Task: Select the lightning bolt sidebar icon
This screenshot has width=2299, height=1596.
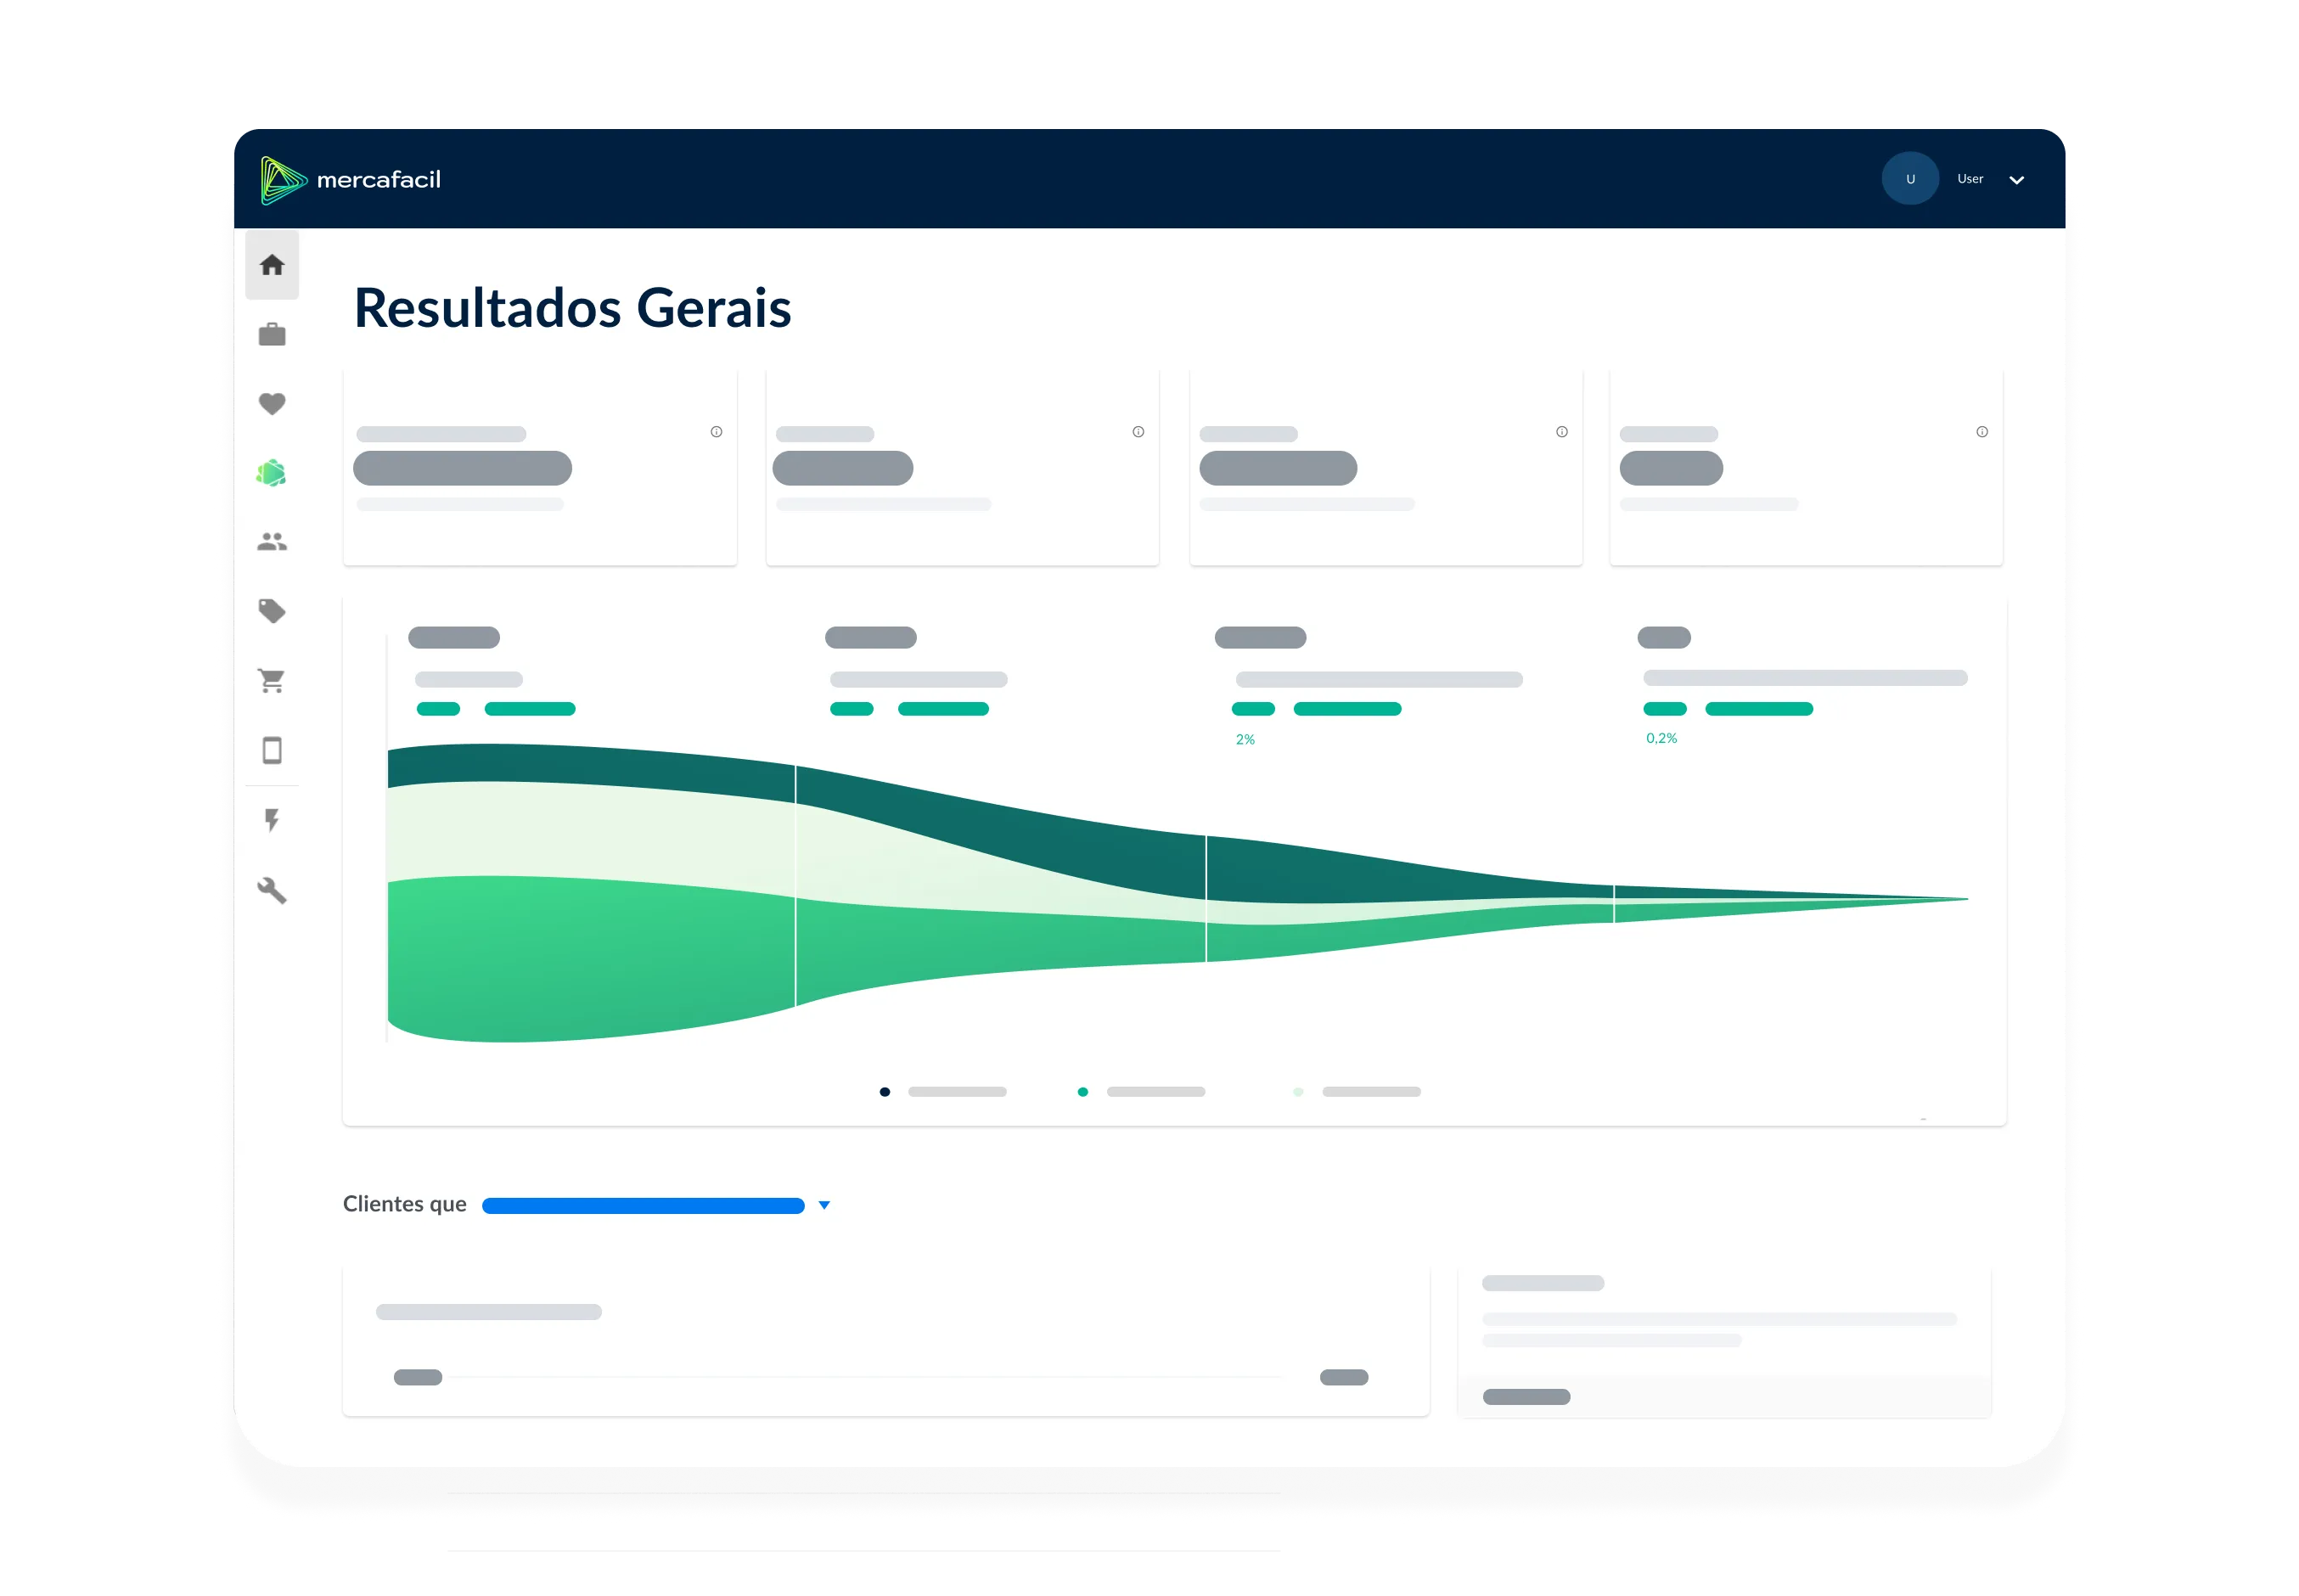Action: tap(272, 820)
